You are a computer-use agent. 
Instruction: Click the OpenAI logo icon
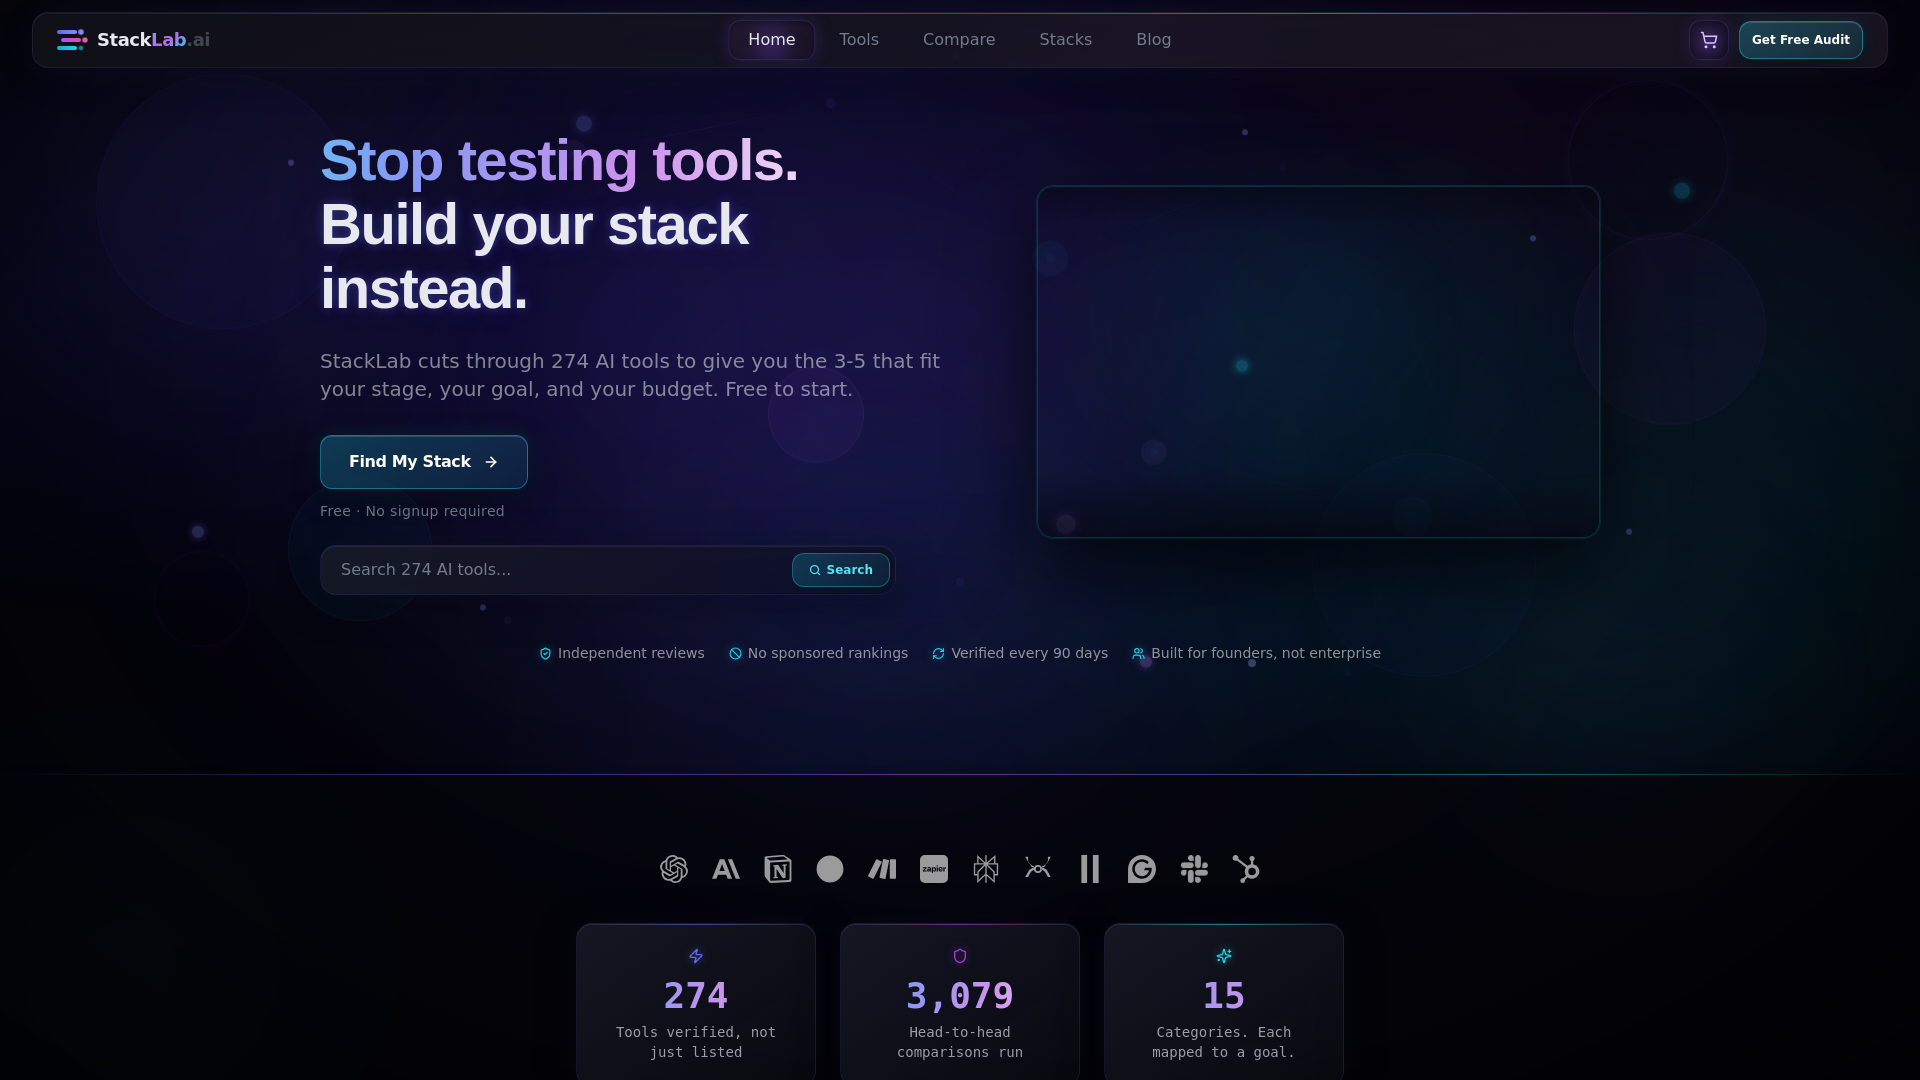point(674,869)
